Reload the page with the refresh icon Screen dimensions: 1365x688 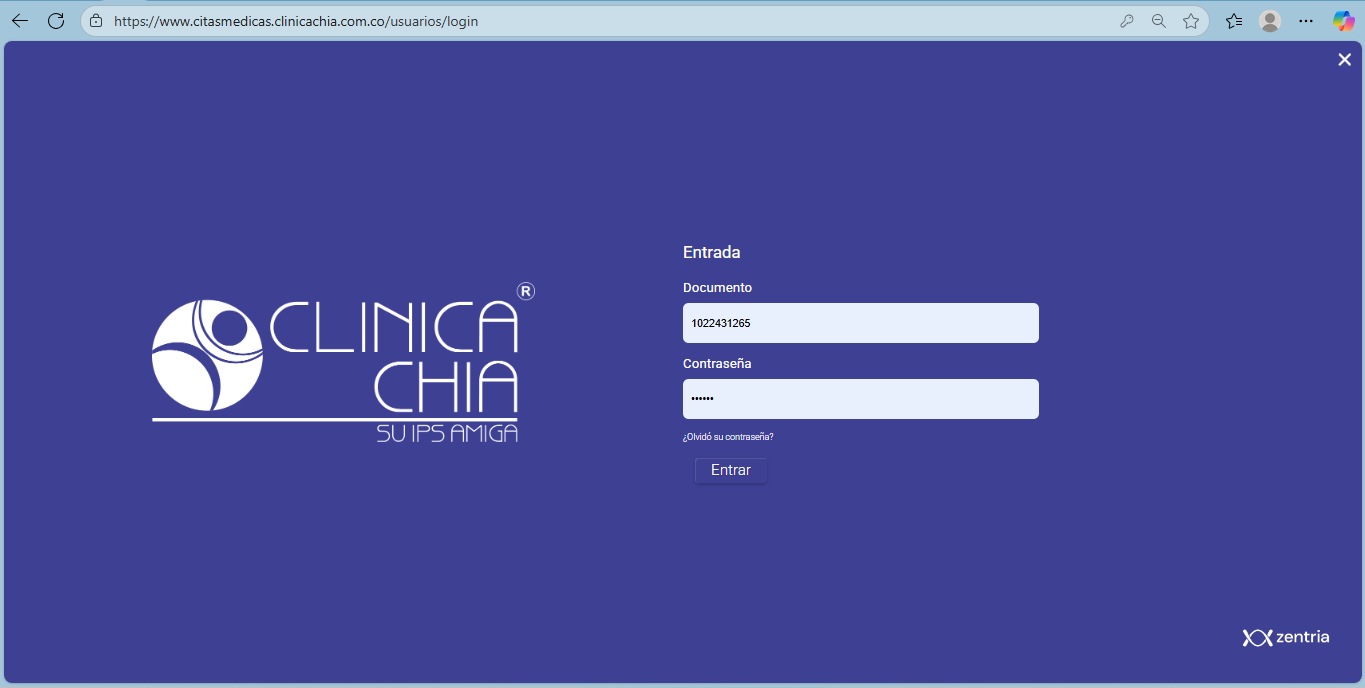(56, 21)
